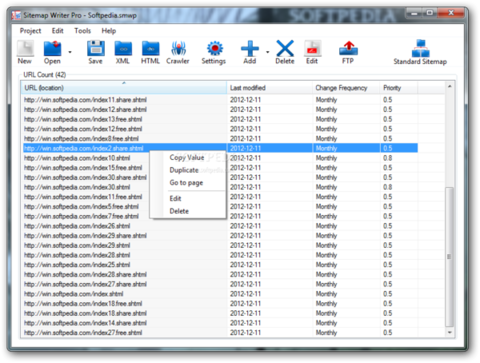Open the Project menu
The width and height of the screenshot is (480, 363).
[30, 31]
